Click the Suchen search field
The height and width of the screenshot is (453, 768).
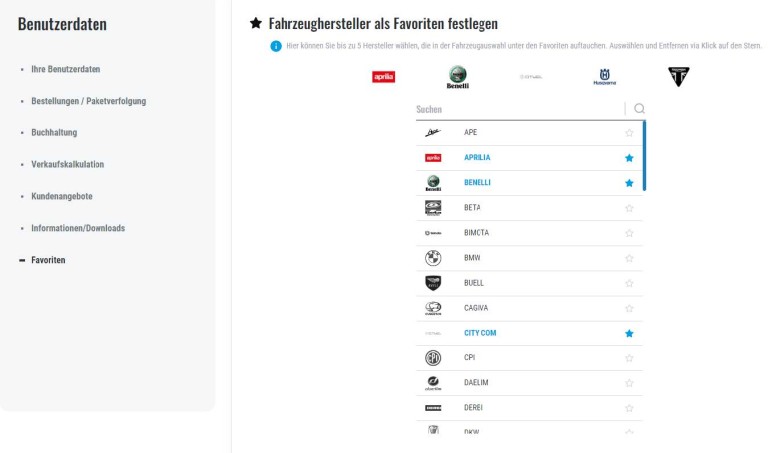519,109
